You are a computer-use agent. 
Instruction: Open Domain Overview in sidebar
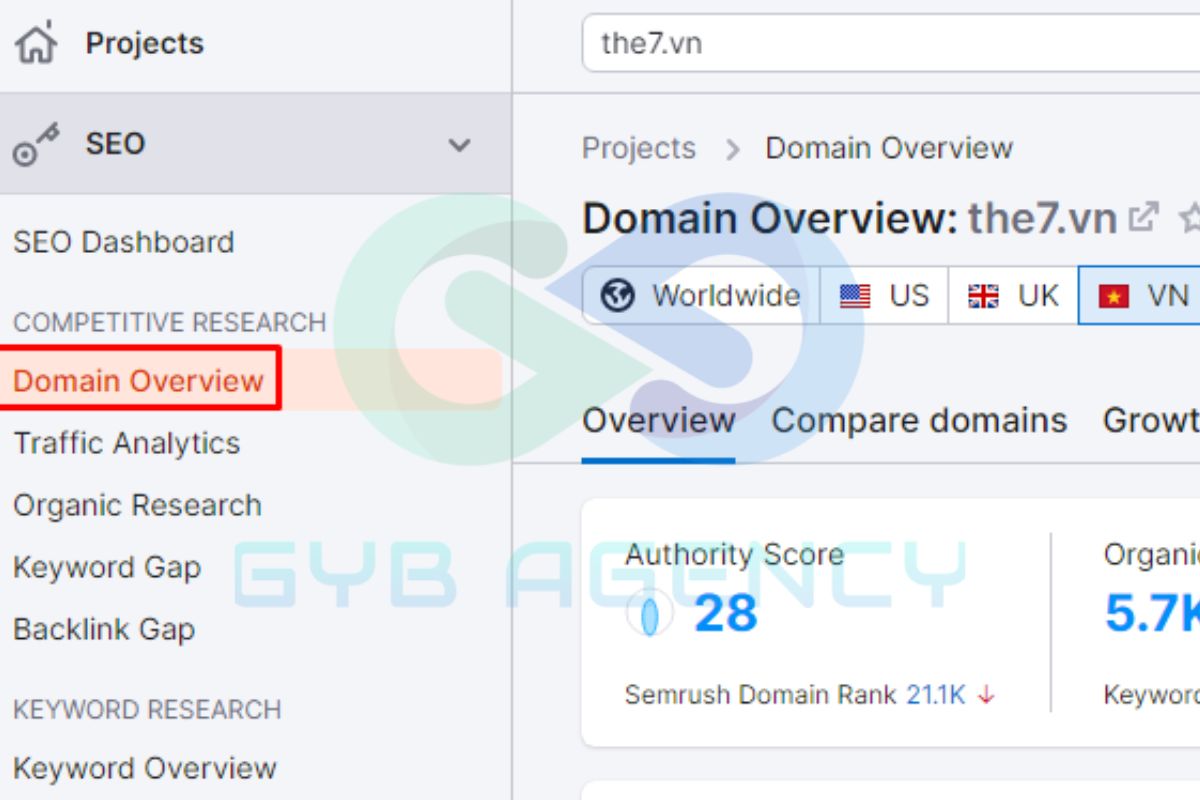tap(139, 380)
